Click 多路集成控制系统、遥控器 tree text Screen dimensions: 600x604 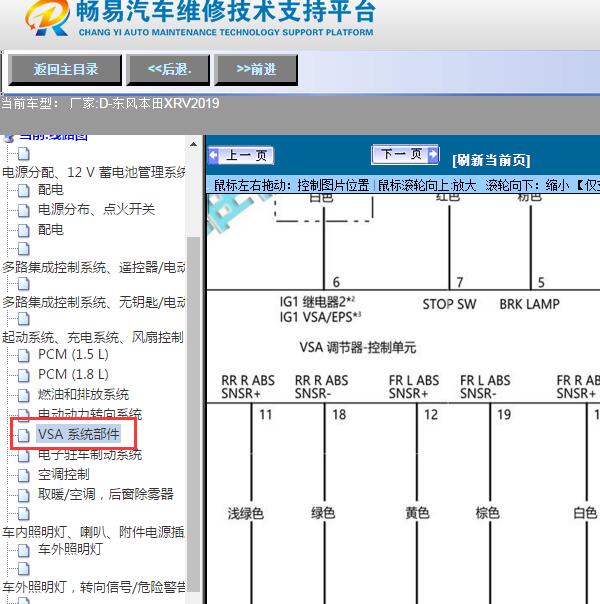pyautogui.click(x=94, y=267)
